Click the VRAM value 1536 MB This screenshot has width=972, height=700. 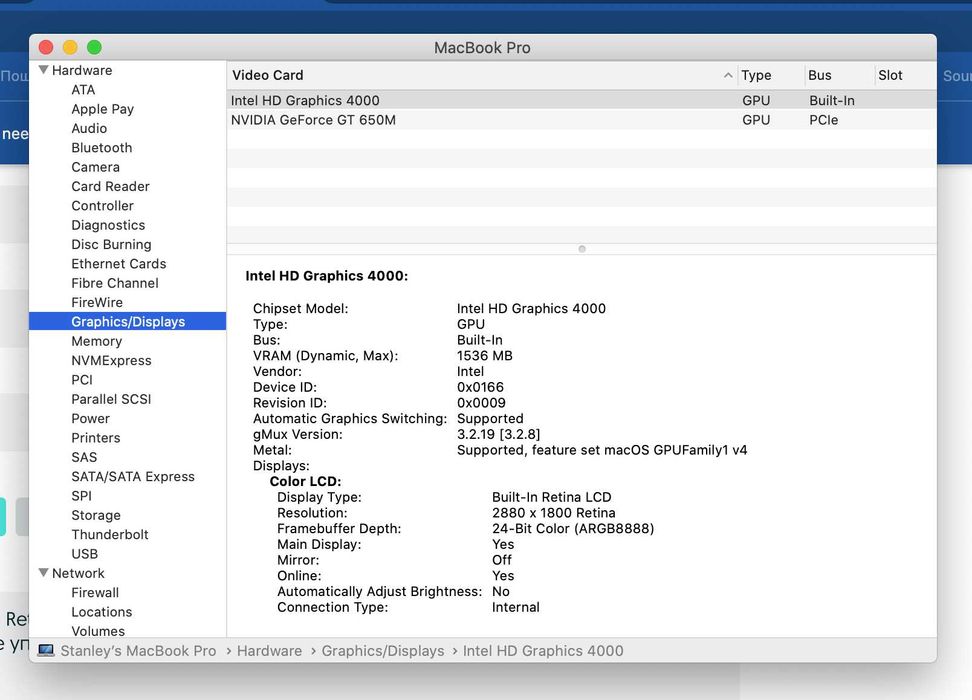pyautogui.click(x=485, y=355)
